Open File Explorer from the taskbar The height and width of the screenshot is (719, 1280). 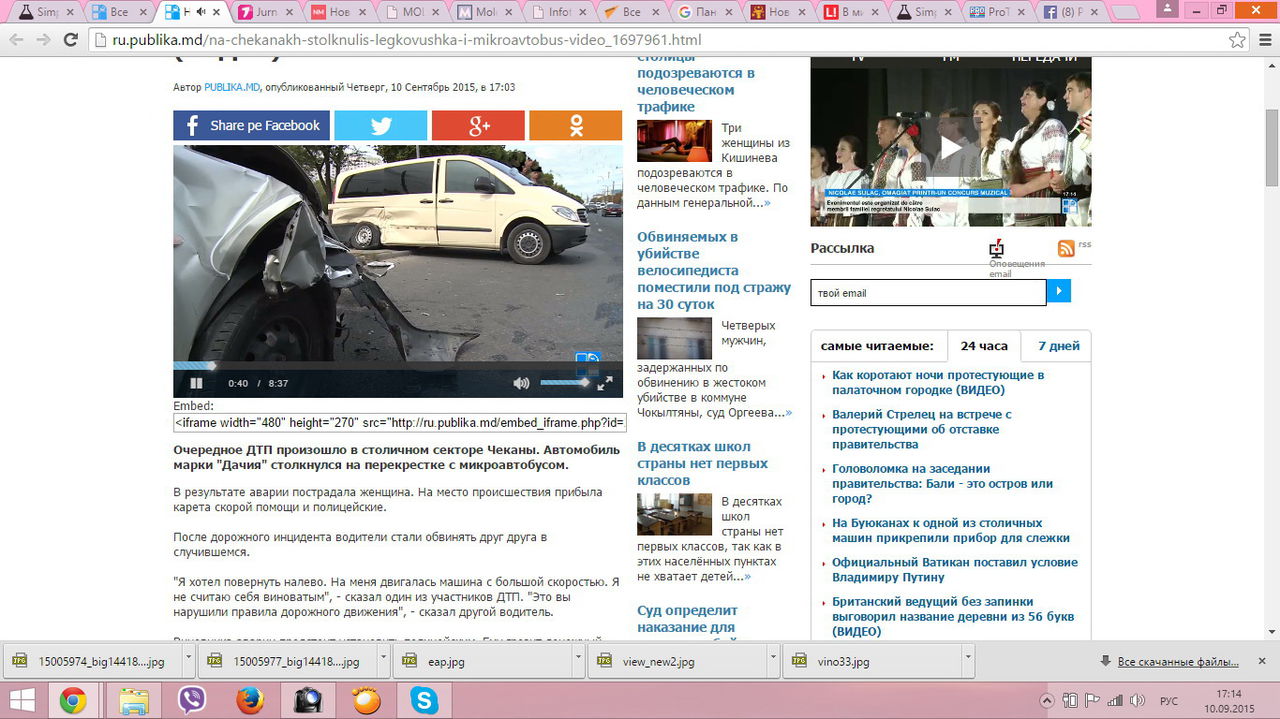pos(132,701)
